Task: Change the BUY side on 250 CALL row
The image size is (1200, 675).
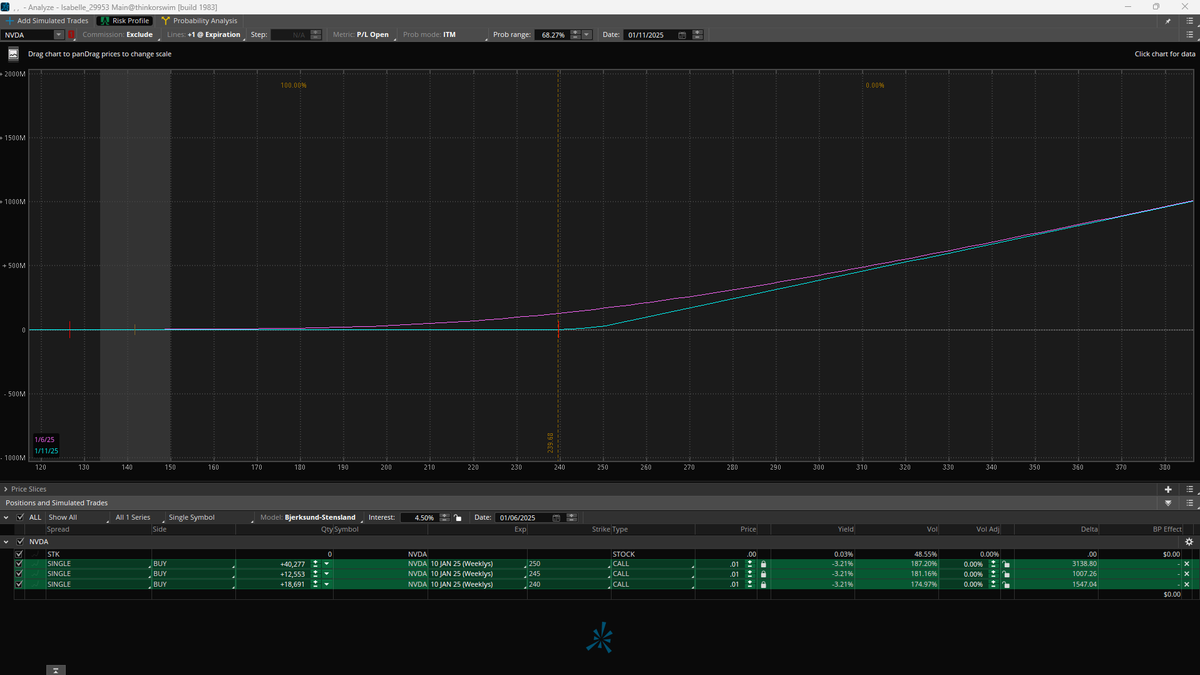Action: click(193, 564)
